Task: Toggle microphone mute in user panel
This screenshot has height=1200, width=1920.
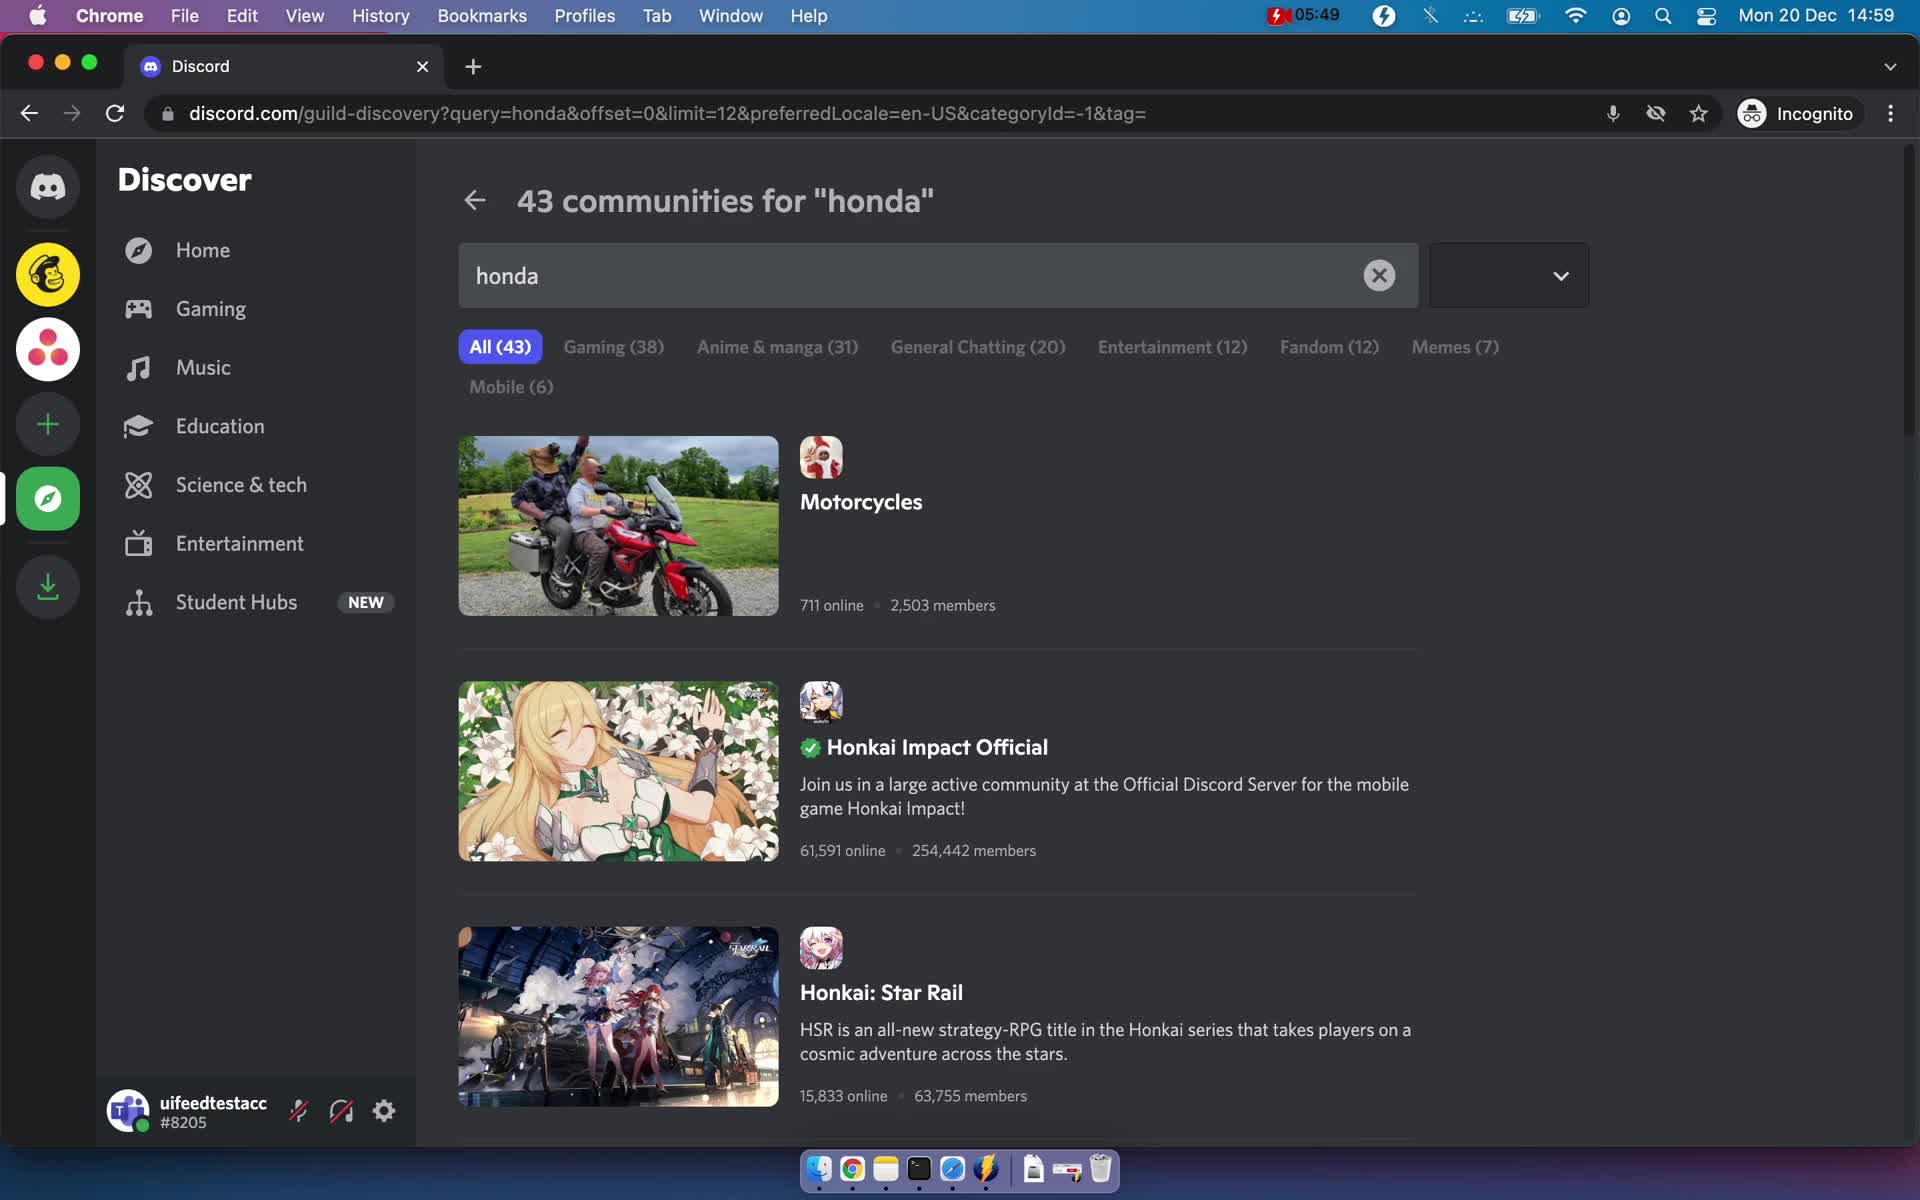Action: tap(299, 1111)
